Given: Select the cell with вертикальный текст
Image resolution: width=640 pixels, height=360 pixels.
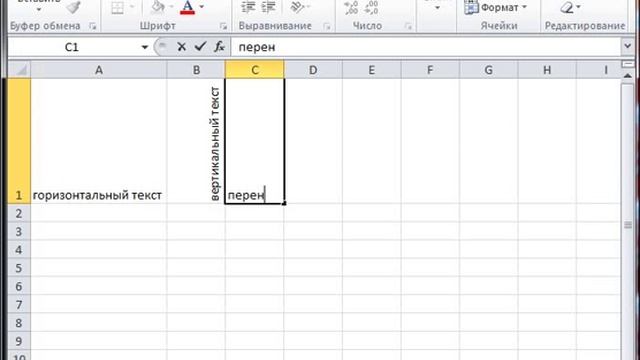Looking at the screenshot, I should click(x=196, y=141).
